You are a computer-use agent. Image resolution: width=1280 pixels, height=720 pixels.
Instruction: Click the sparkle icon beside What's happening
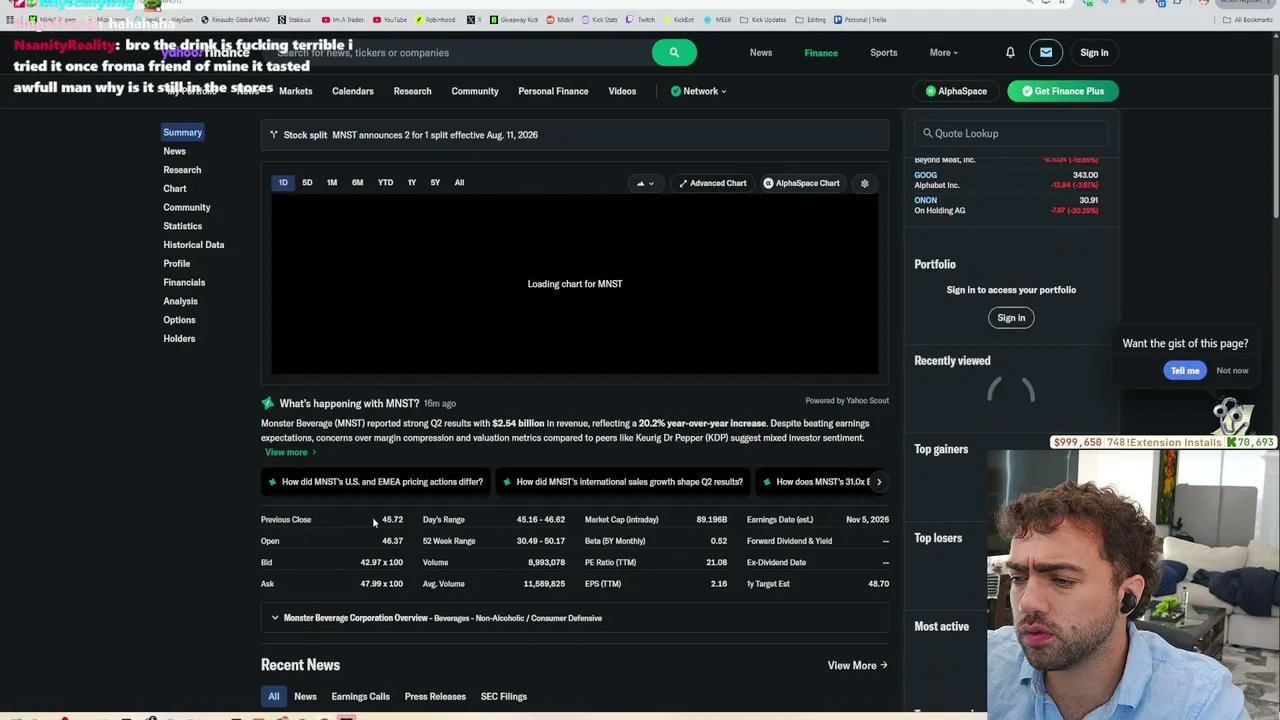click(x=267, y=403)
